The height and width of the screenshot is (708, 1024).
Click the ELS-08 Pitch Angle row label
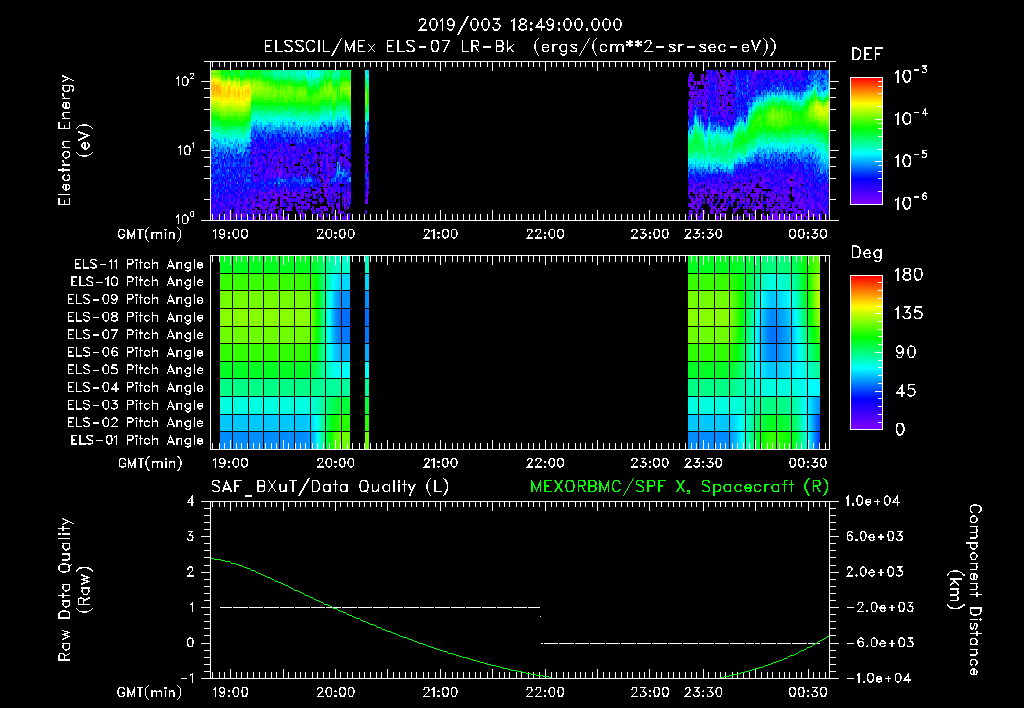click(x=135, y=317)
